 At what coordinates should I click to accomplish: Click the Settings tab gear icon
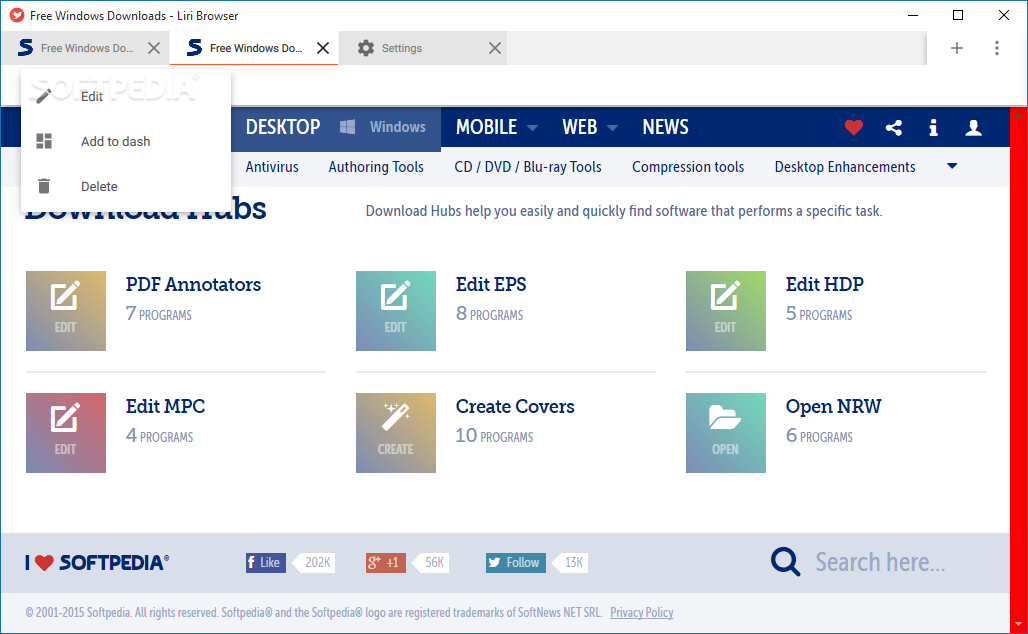366,48
